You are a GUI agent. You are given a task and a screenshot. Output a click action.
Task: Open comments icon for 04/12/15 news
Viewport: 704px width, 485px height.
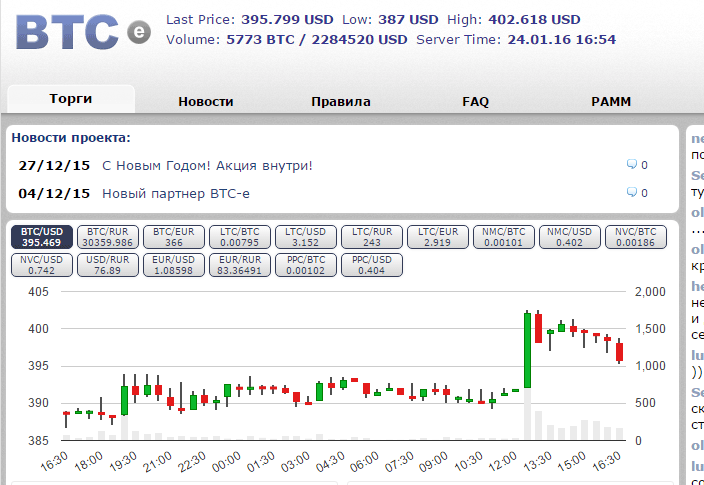click(632, 192)
